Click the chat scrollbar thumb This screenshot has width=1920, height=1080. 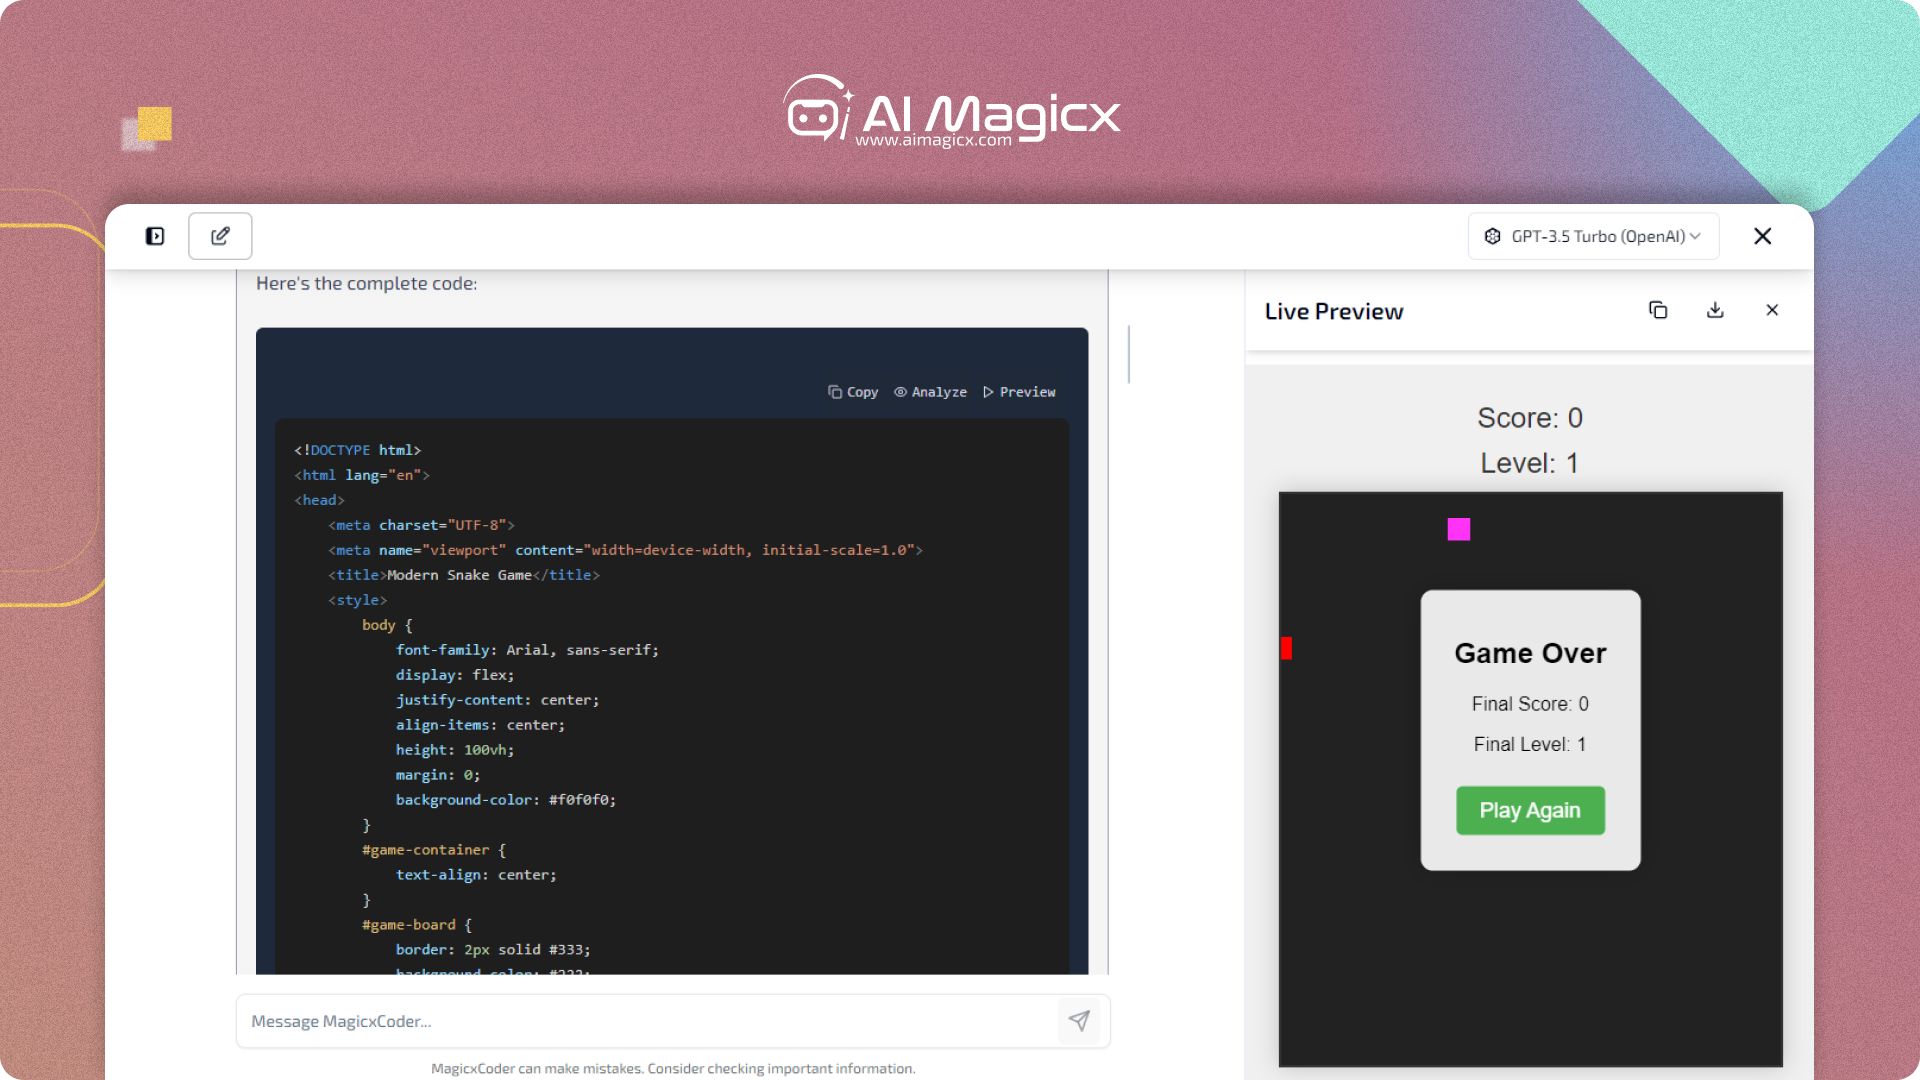[x=1129, y=354]
